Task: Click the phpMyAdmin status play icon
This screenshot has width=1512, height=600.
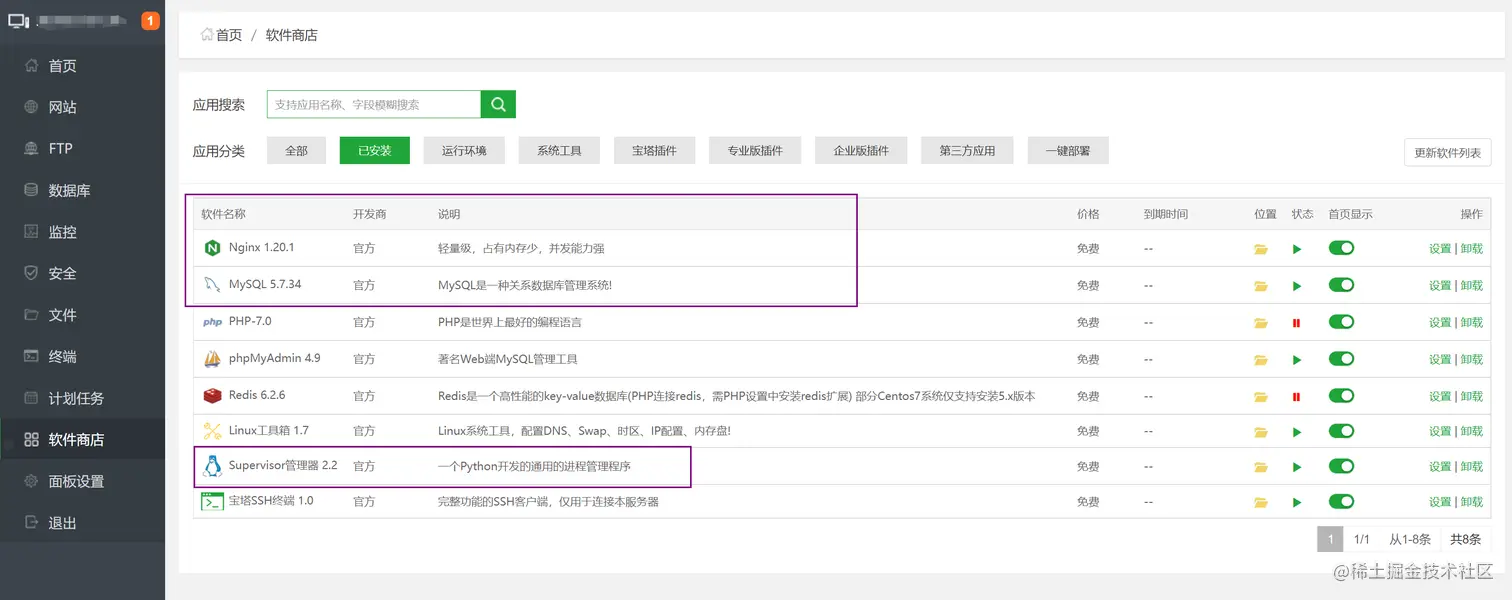Action: (1297, 360)
